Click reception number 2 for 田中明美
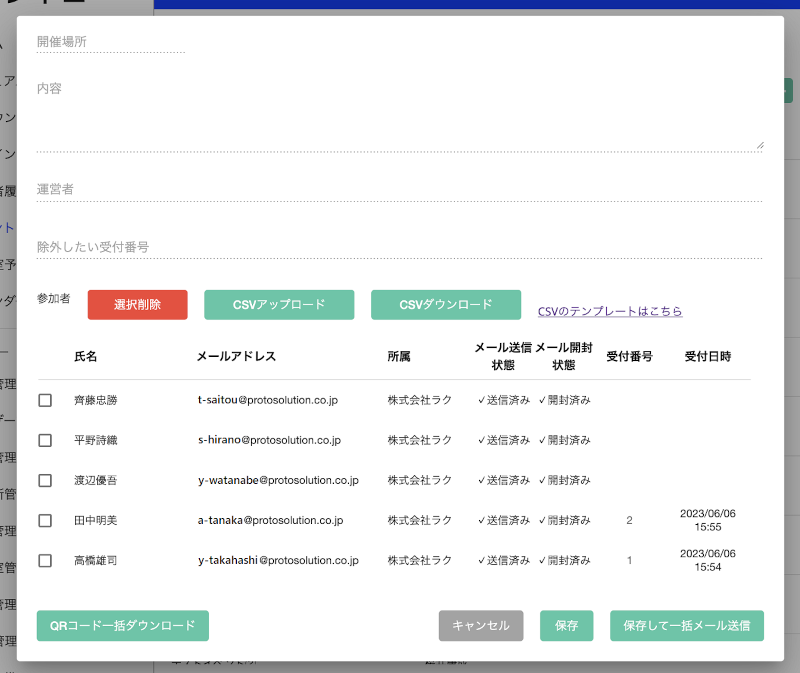Screen dimensions: 800x673 [629, 520]
